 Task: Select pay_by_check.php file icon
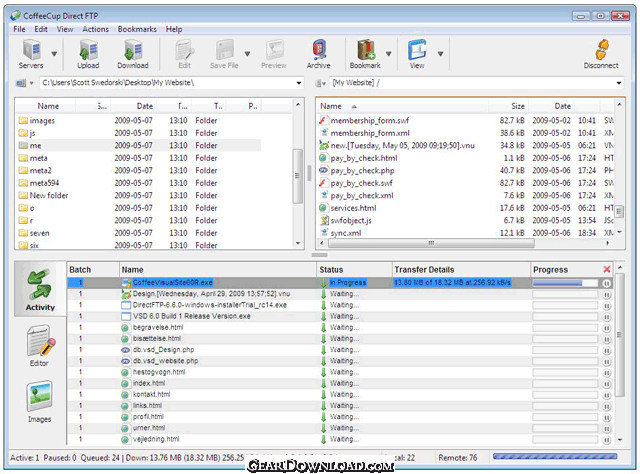click(323, 170)
